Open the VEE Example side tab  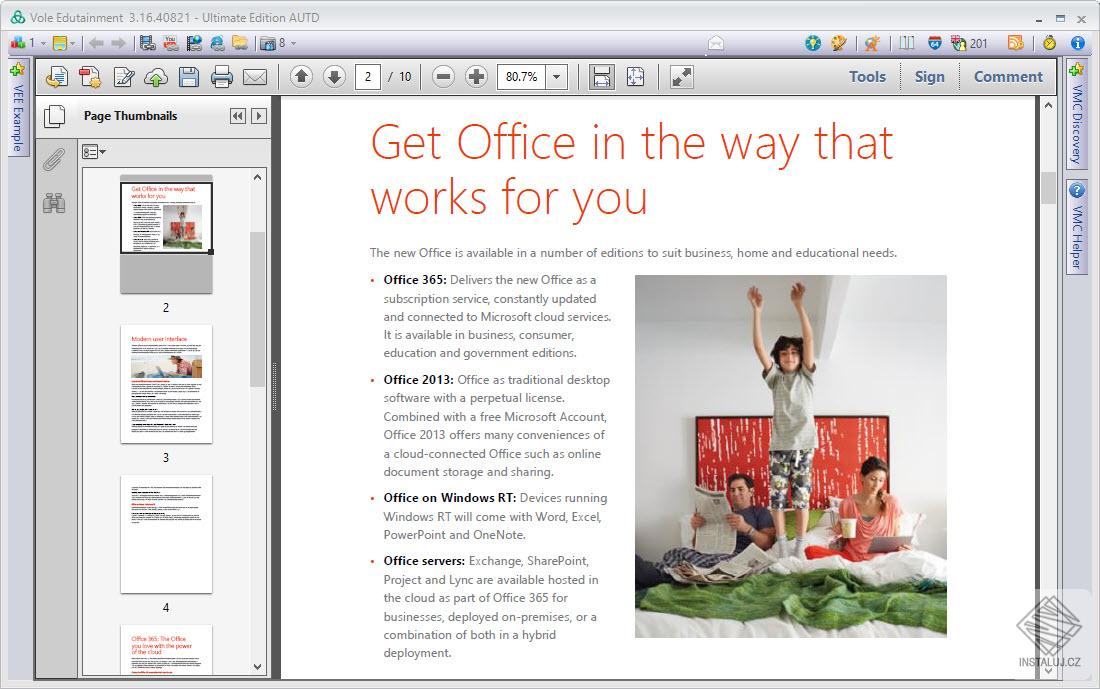[x=18, y=108]
